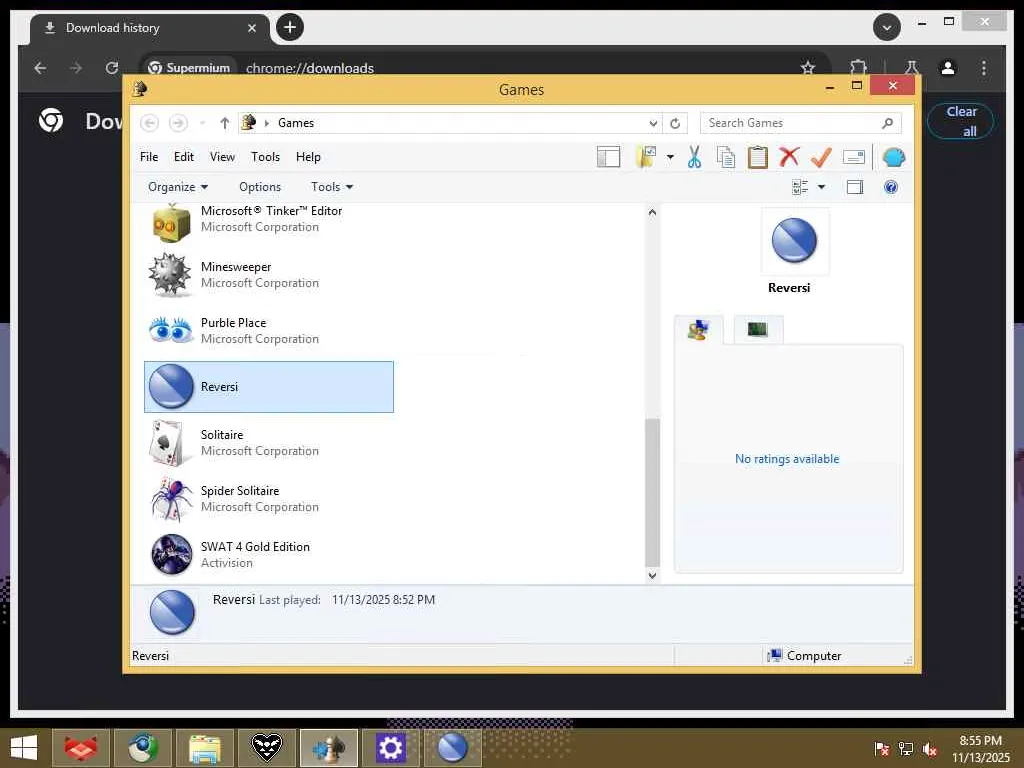The width and height of the screenshot is (1024, 768).
Task: Select SWAT 4 Gold Edition entry
Action: (x=269, y=554)
